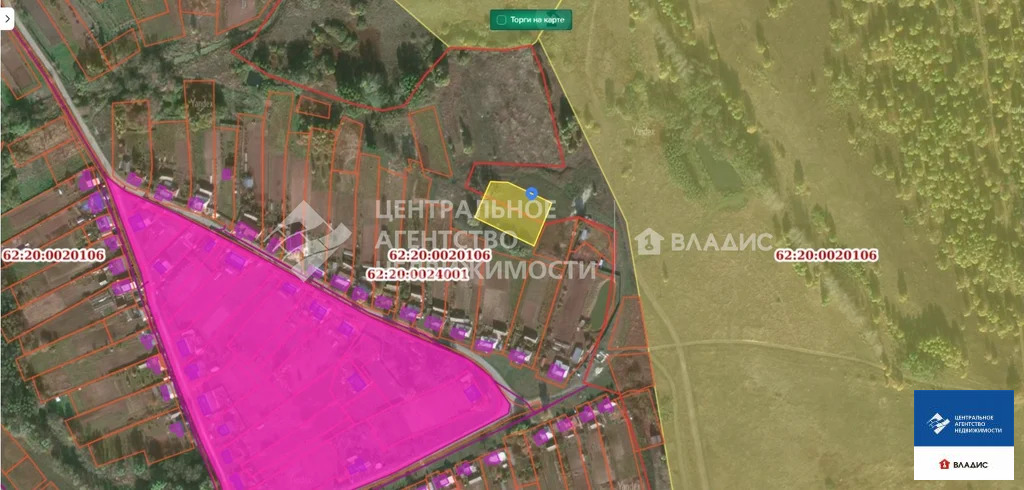Click the large red-outlined parcel north of the yellow parcel
Screen dimensions: 1024x490
[x=495, y=110]
